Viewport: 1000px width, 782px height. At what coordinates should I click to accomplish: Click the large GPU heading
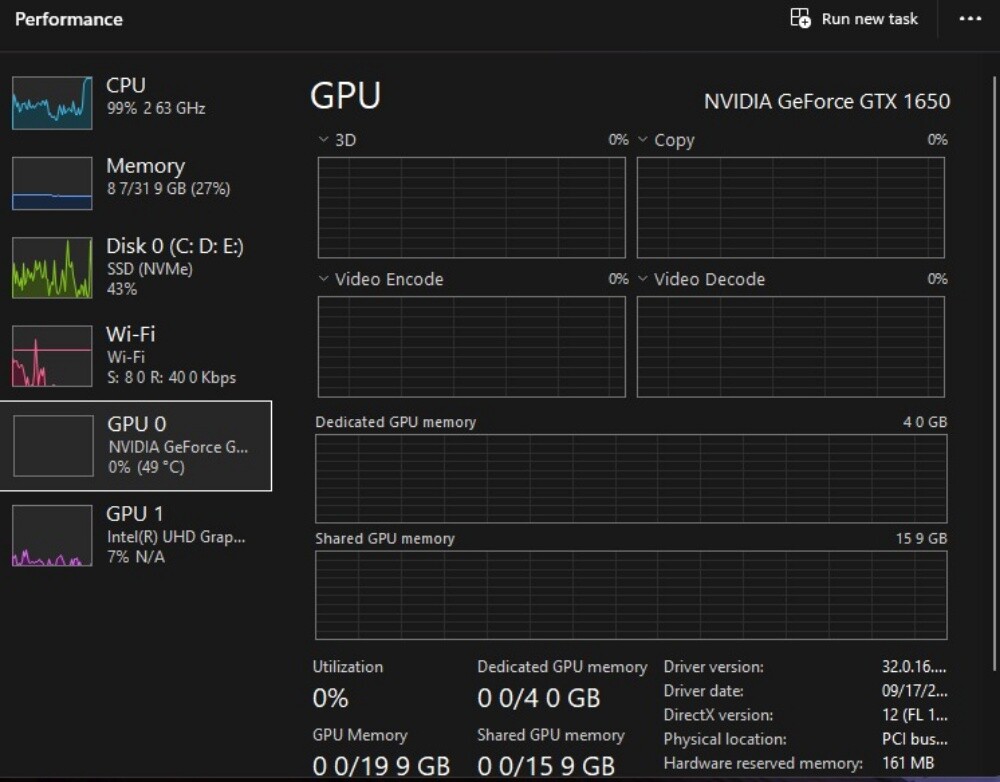[345, 96]
